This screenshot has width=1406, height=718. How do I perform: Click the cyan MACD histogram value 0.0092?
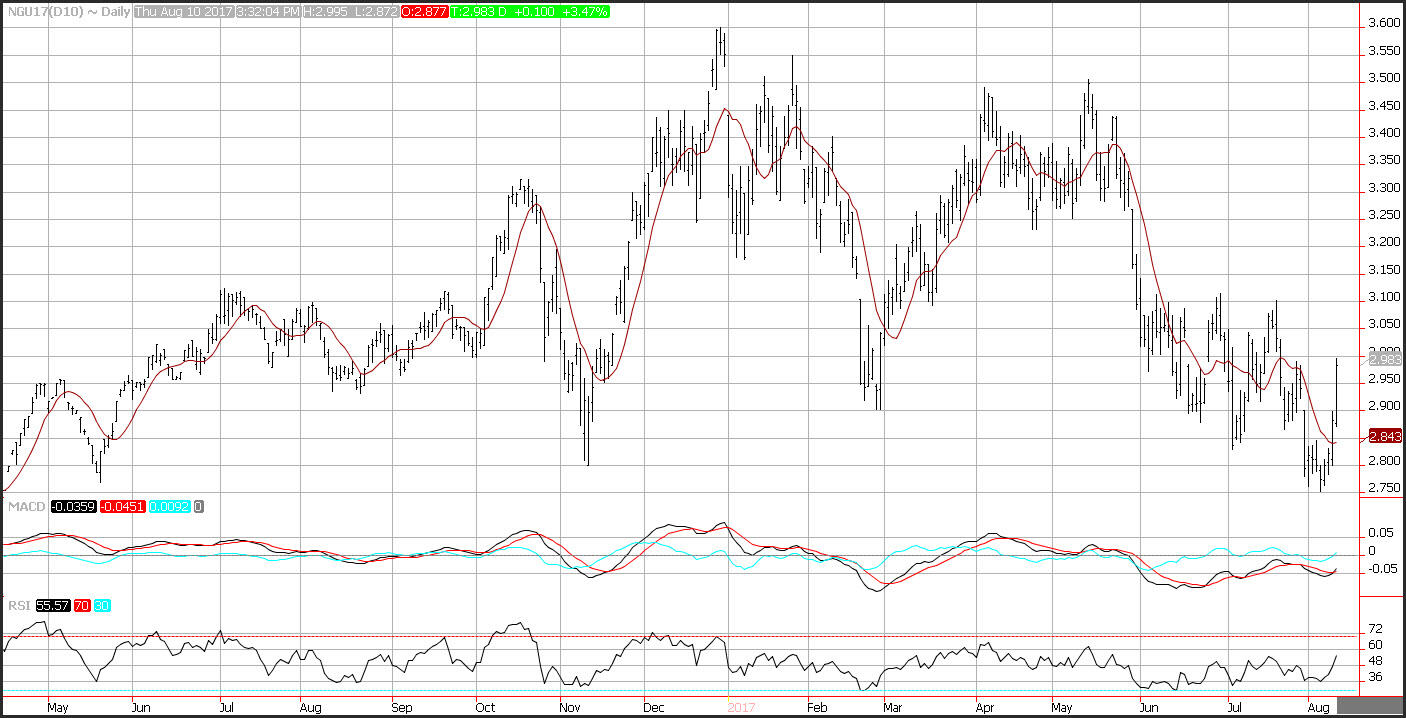(170, 507)
